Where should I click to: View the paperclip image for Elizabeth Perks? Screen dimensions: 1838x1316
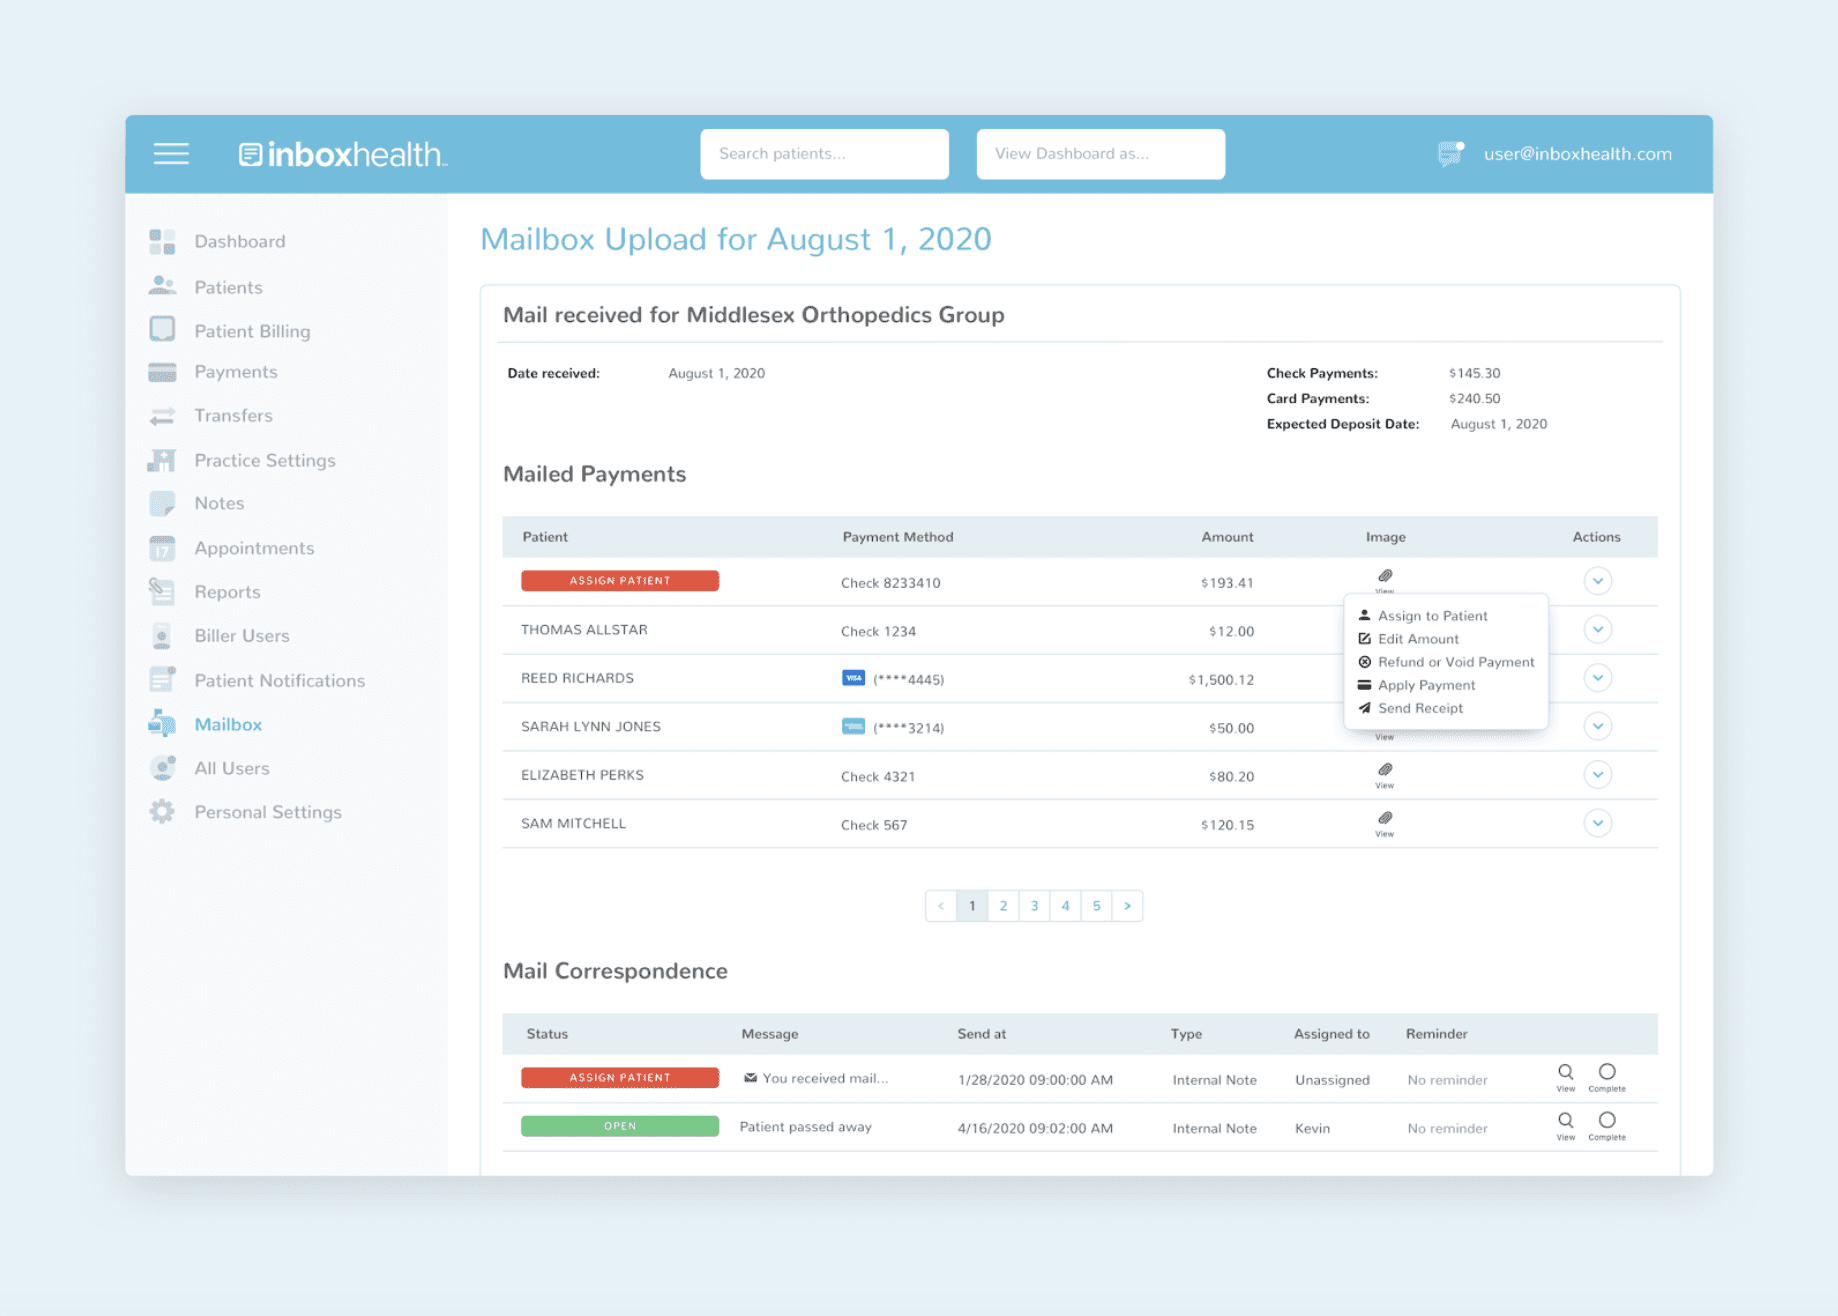pyautogui.click(x=1385, y=774)
